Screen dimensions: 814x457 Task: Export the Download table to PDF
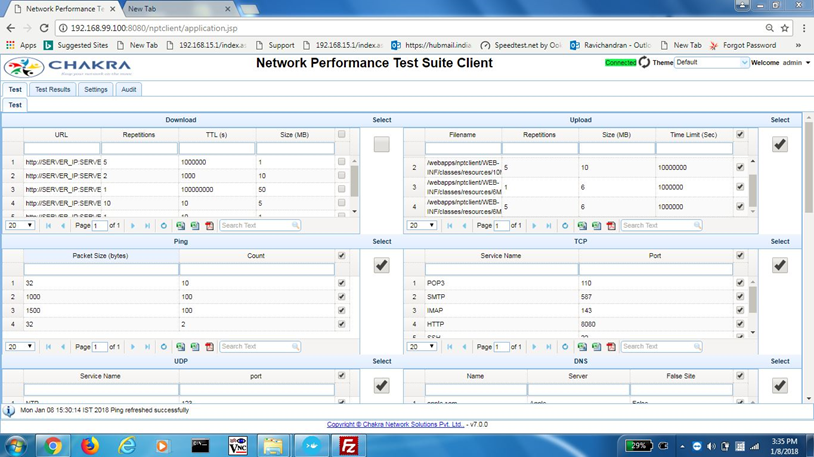(x=209, y=225)
